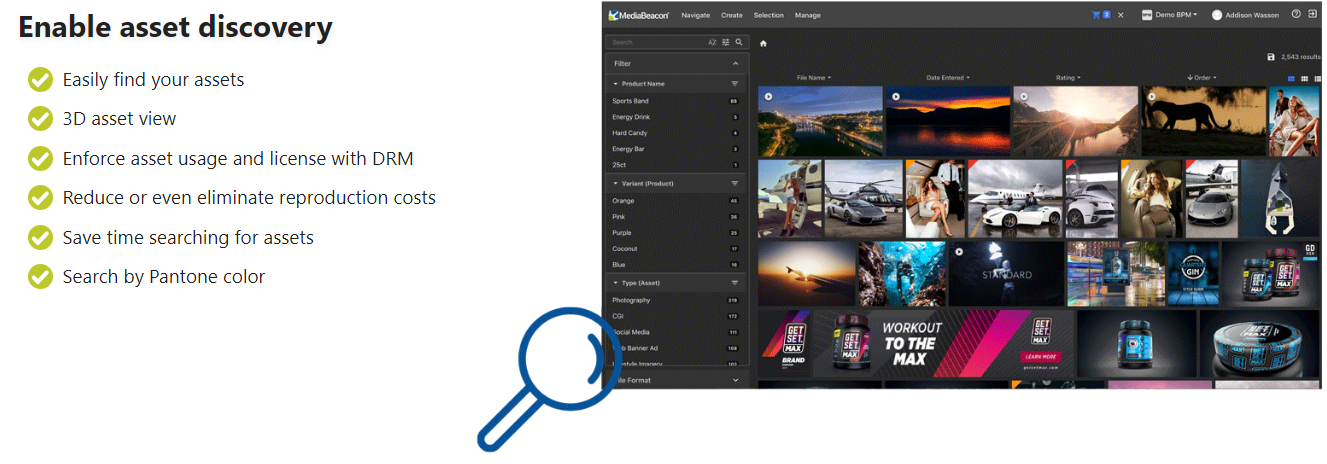Open Variant (Product) filter options icon
Image resolution: width=1327 pixels, height=464 pixels.
click(735, 184)
